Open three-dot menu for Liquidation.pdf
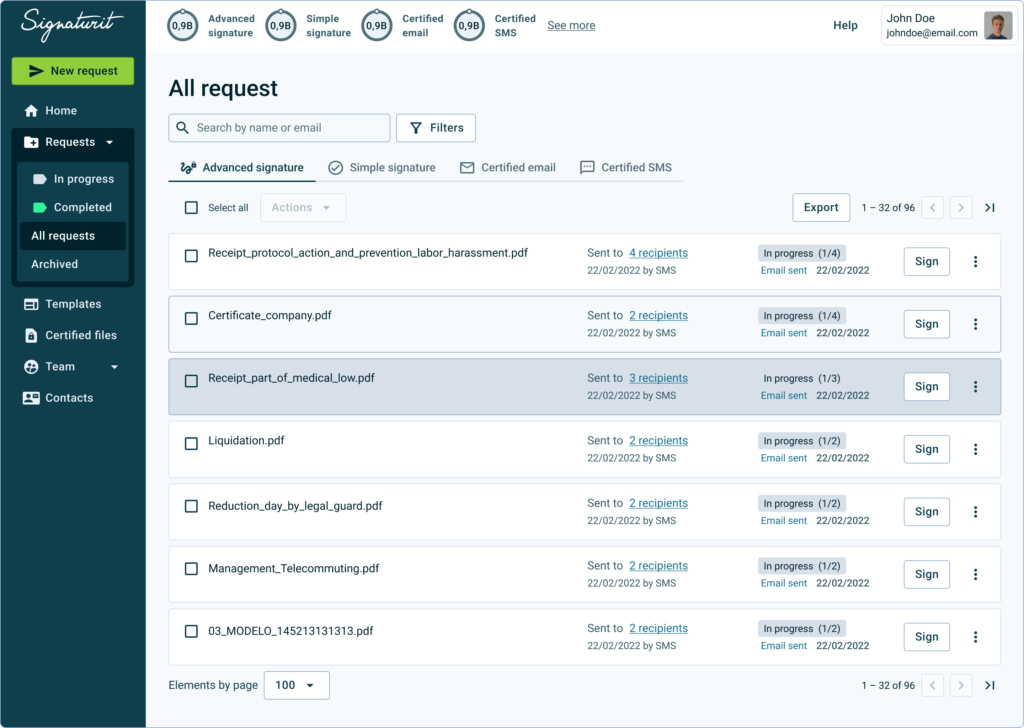The width and height of the screenshot is (1024, 728). (x=975, y=449)
